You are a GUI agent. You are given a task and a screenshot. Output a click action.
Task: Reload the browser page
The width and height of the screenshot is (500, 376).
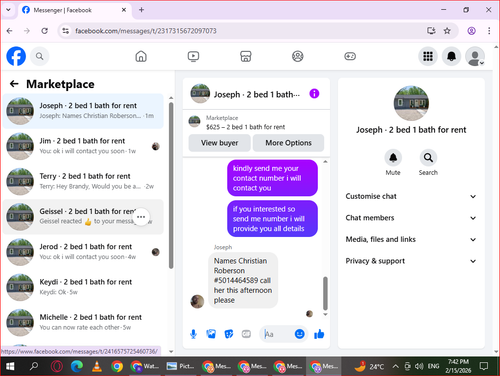point(44,31)
